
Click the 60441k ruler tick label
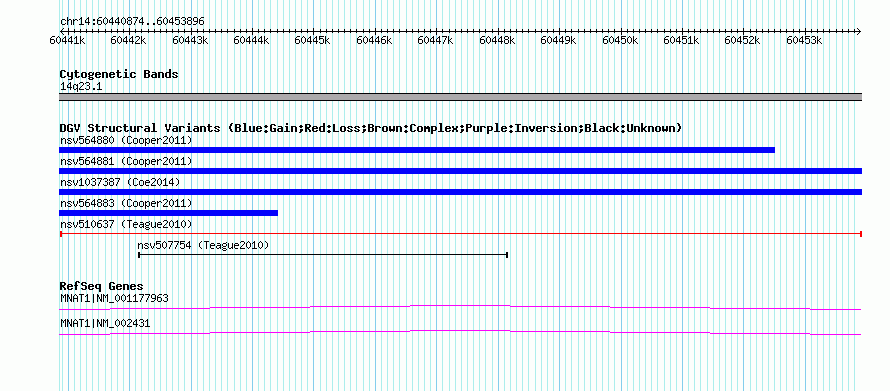click(67, 40)
